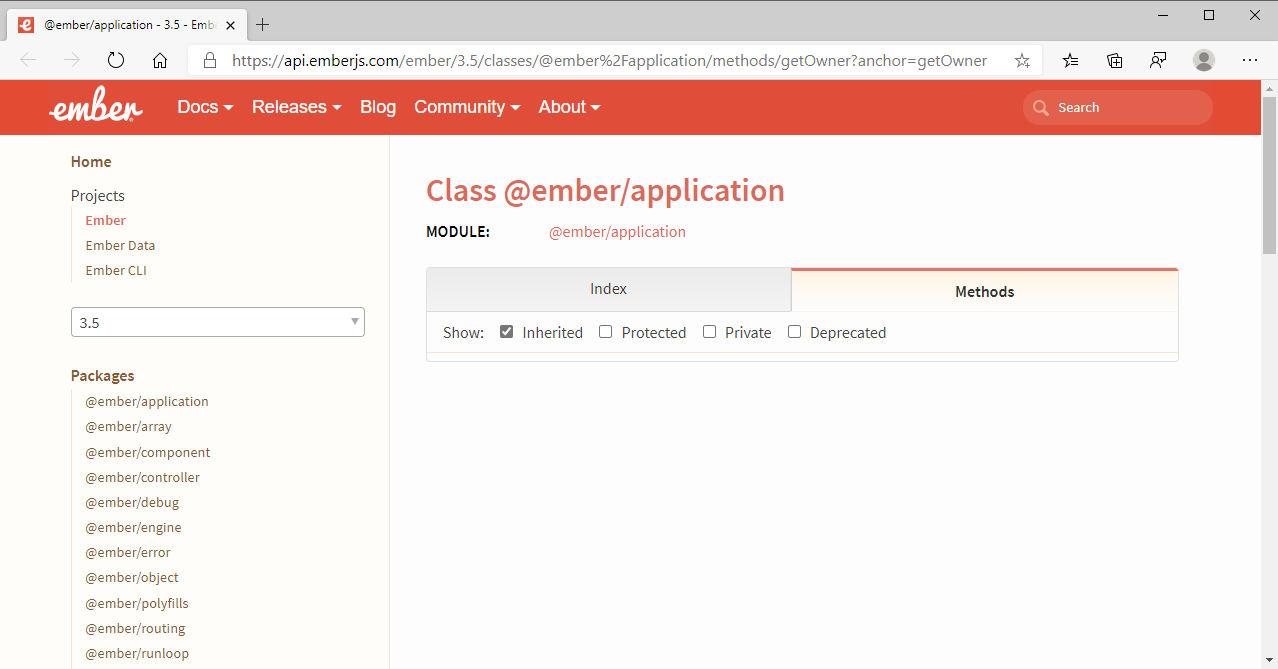Click the lock icon in the address bar

pos(210,60)
